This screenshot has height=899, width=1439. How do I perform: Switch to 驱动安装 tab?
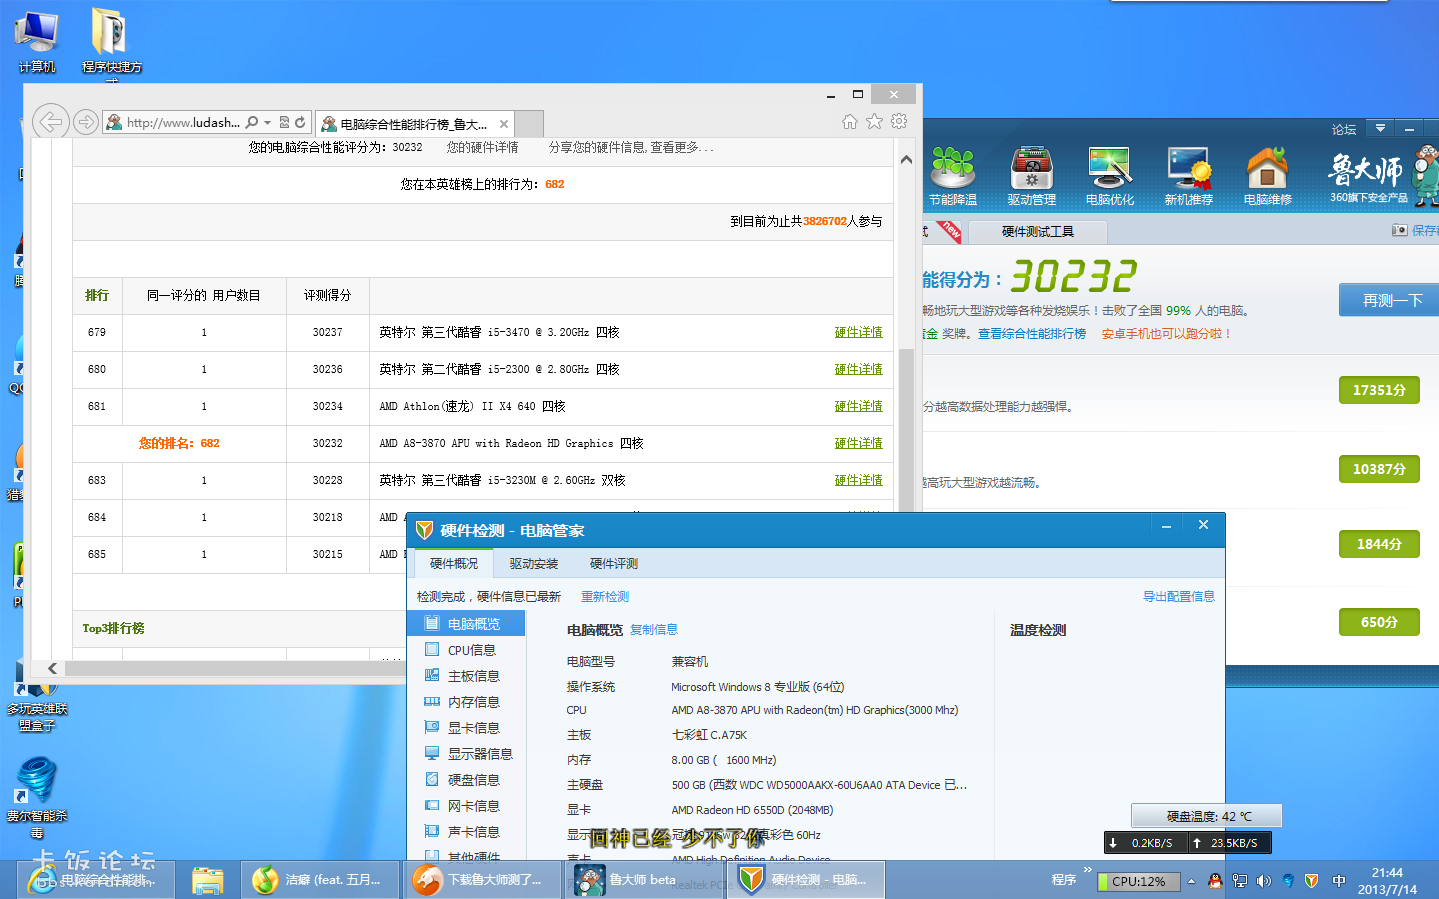pyautogui.click(x=534, y=564)
